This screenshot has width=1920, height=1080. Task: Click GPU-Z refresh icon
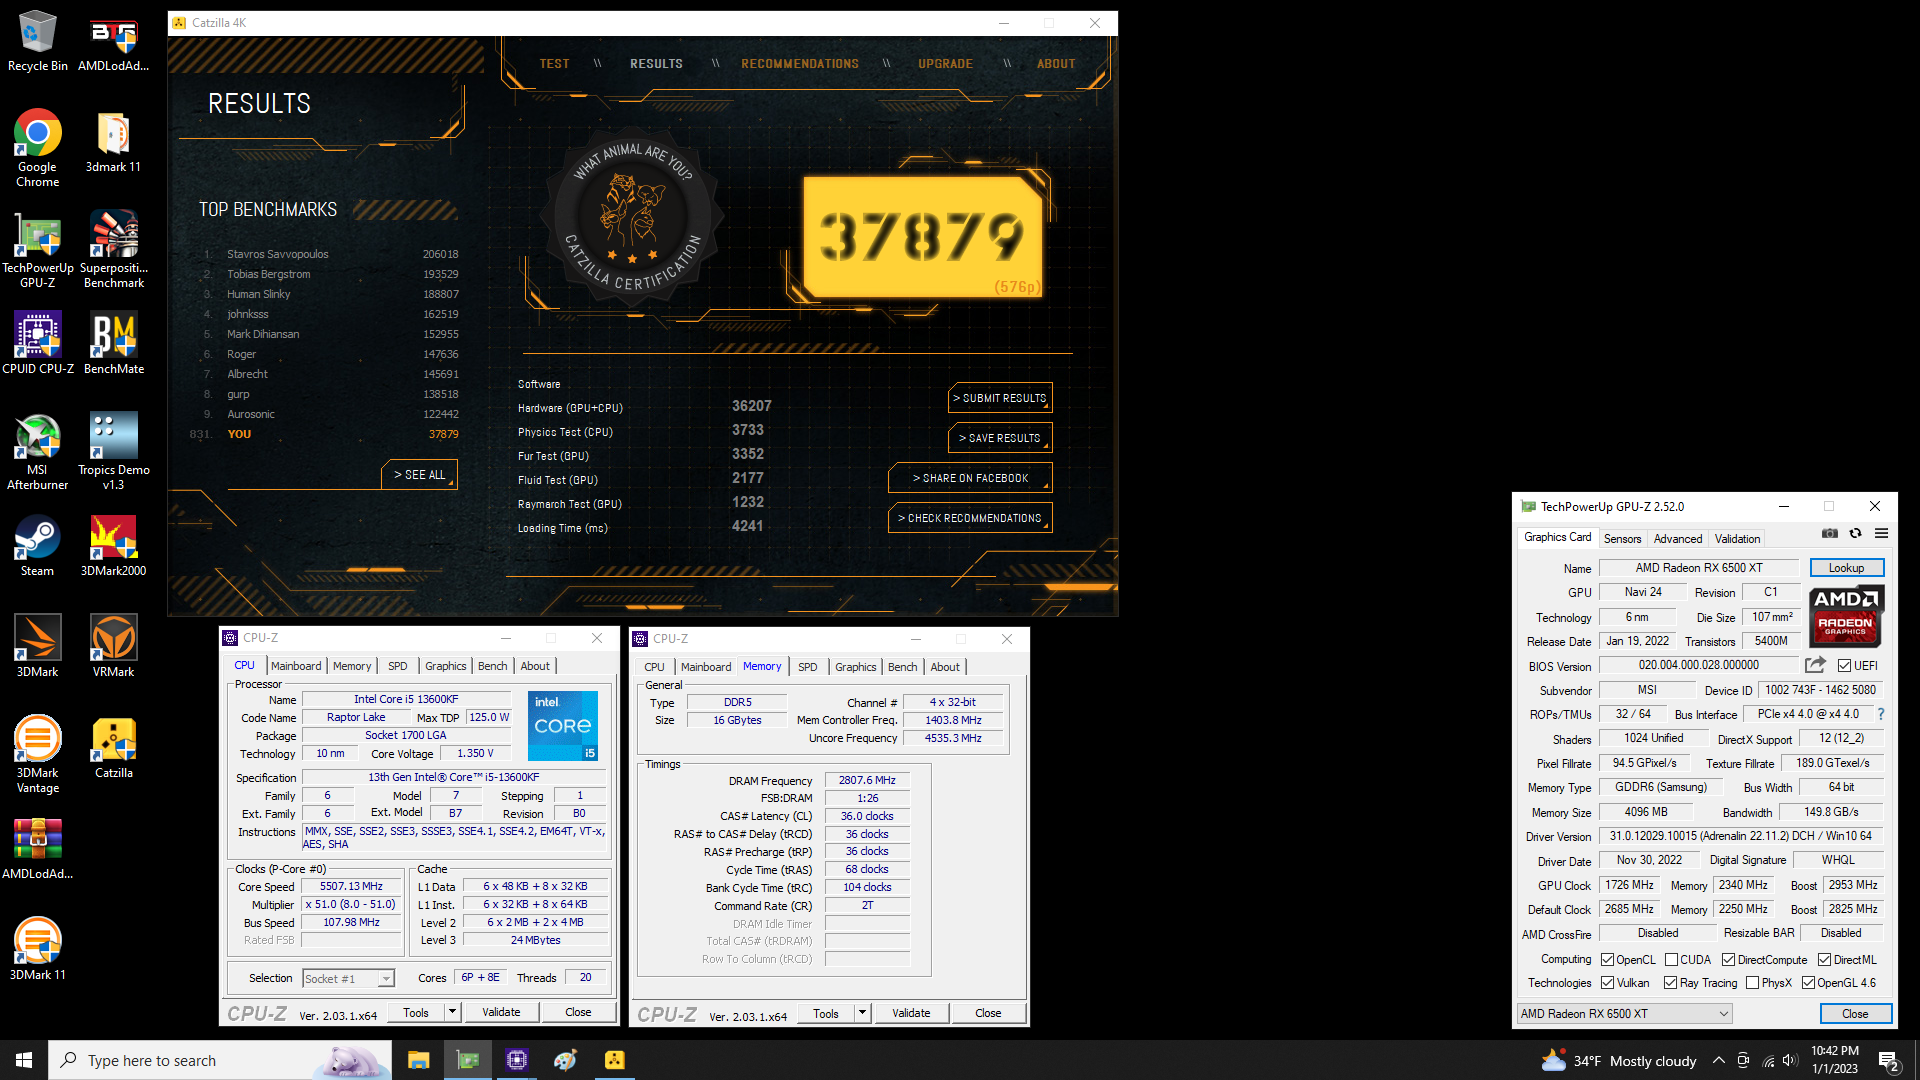1855,533
